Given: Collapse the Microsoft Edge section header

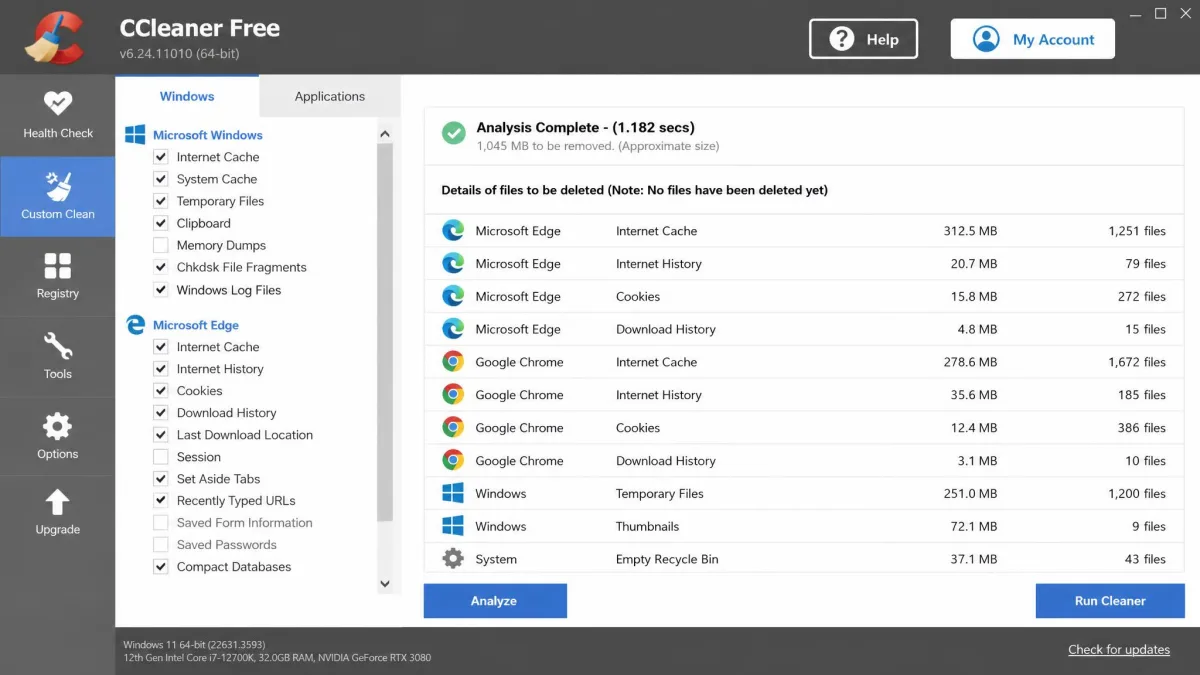Looking at the screenshot, I should click(196, 325).
